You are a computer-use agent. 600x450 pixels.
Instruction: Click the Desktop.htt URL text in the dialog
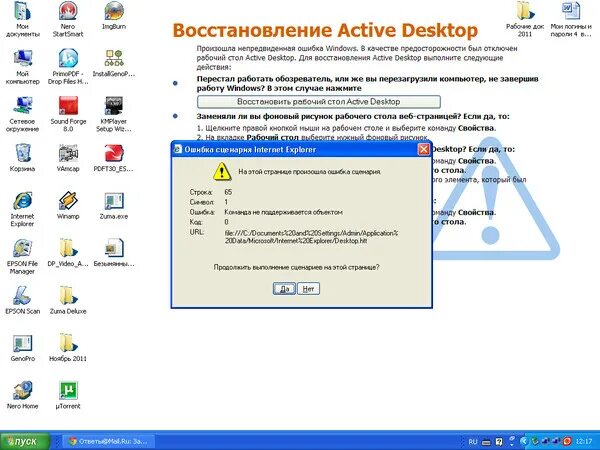311,237
